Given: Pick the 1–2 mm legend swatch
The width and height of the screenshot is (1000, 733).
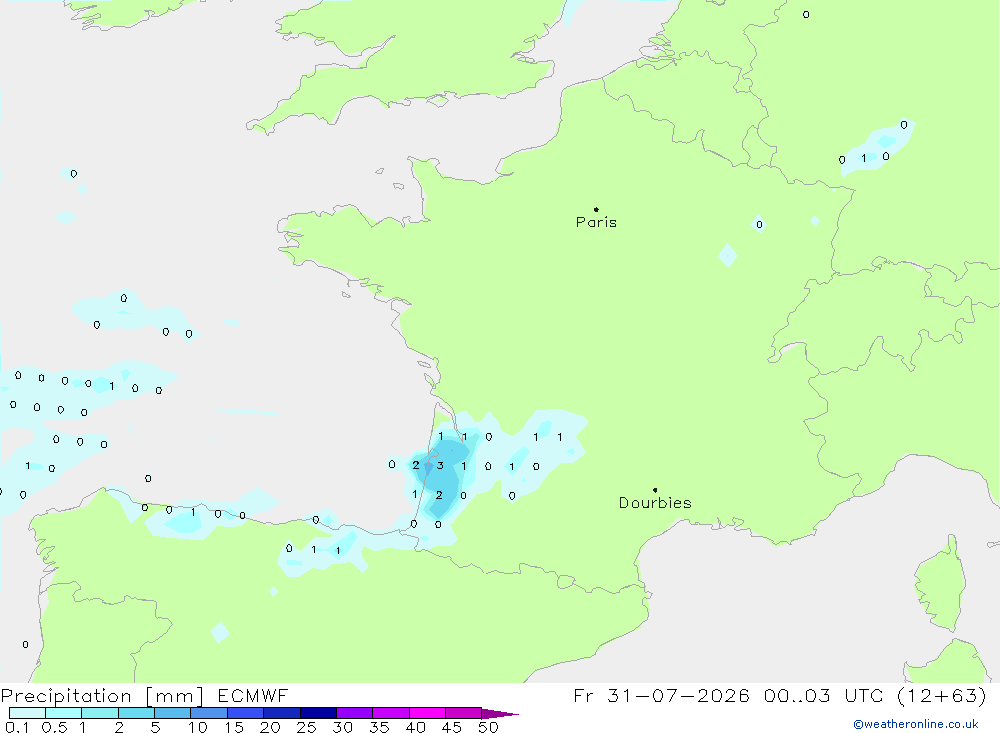Looking at the screenshot, I should pos(100,713).
